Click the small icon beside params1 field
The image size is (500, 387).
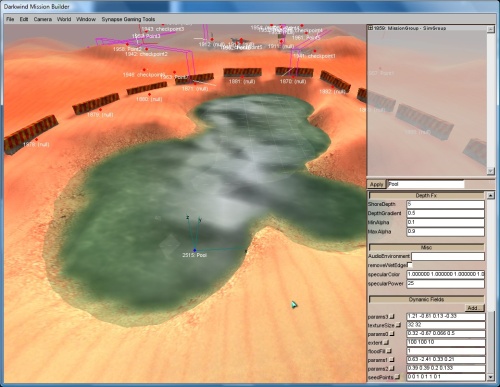(392, 360)
